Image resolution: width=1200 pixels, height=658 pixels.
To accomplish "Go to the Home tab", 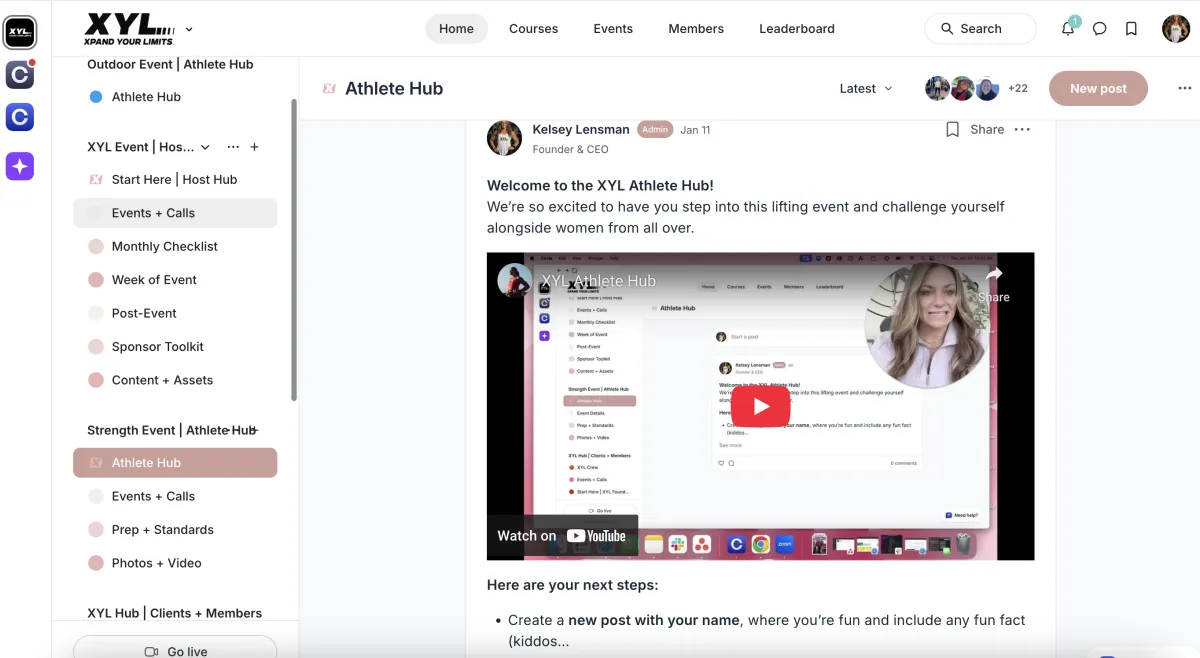I will point(456,29).
